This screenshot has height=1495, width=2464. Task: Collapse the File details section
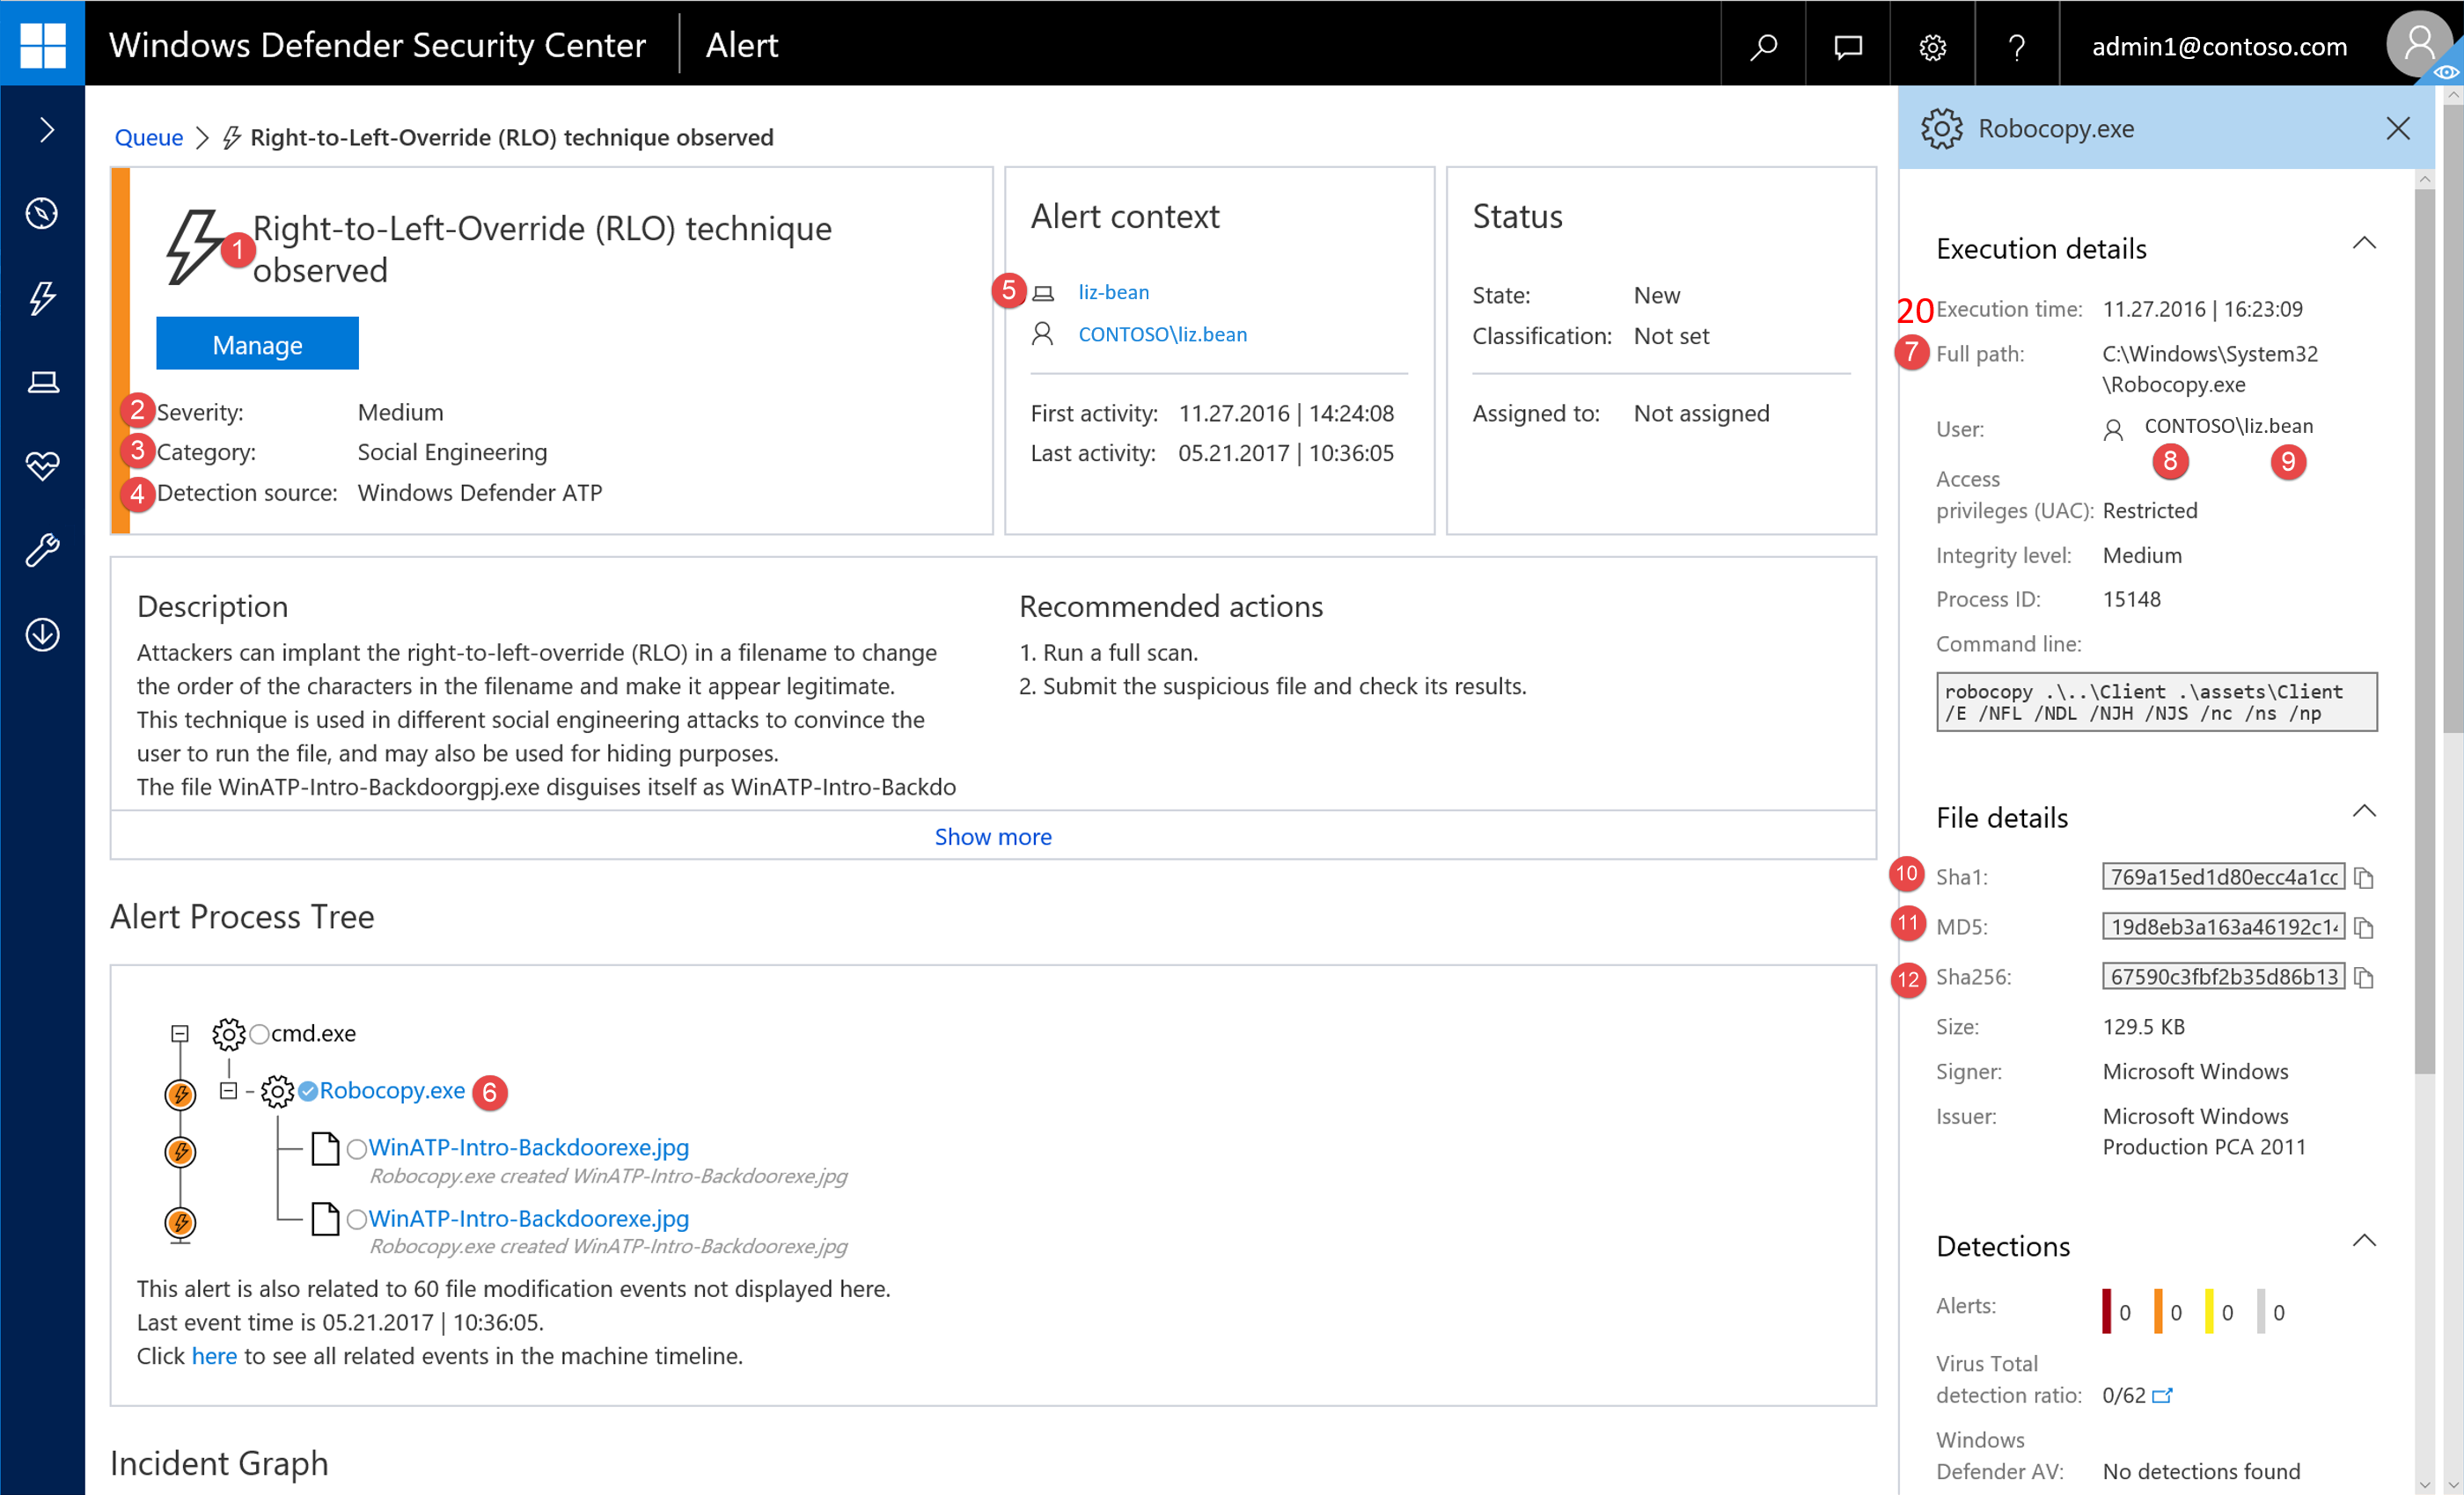pos(2364,812)
